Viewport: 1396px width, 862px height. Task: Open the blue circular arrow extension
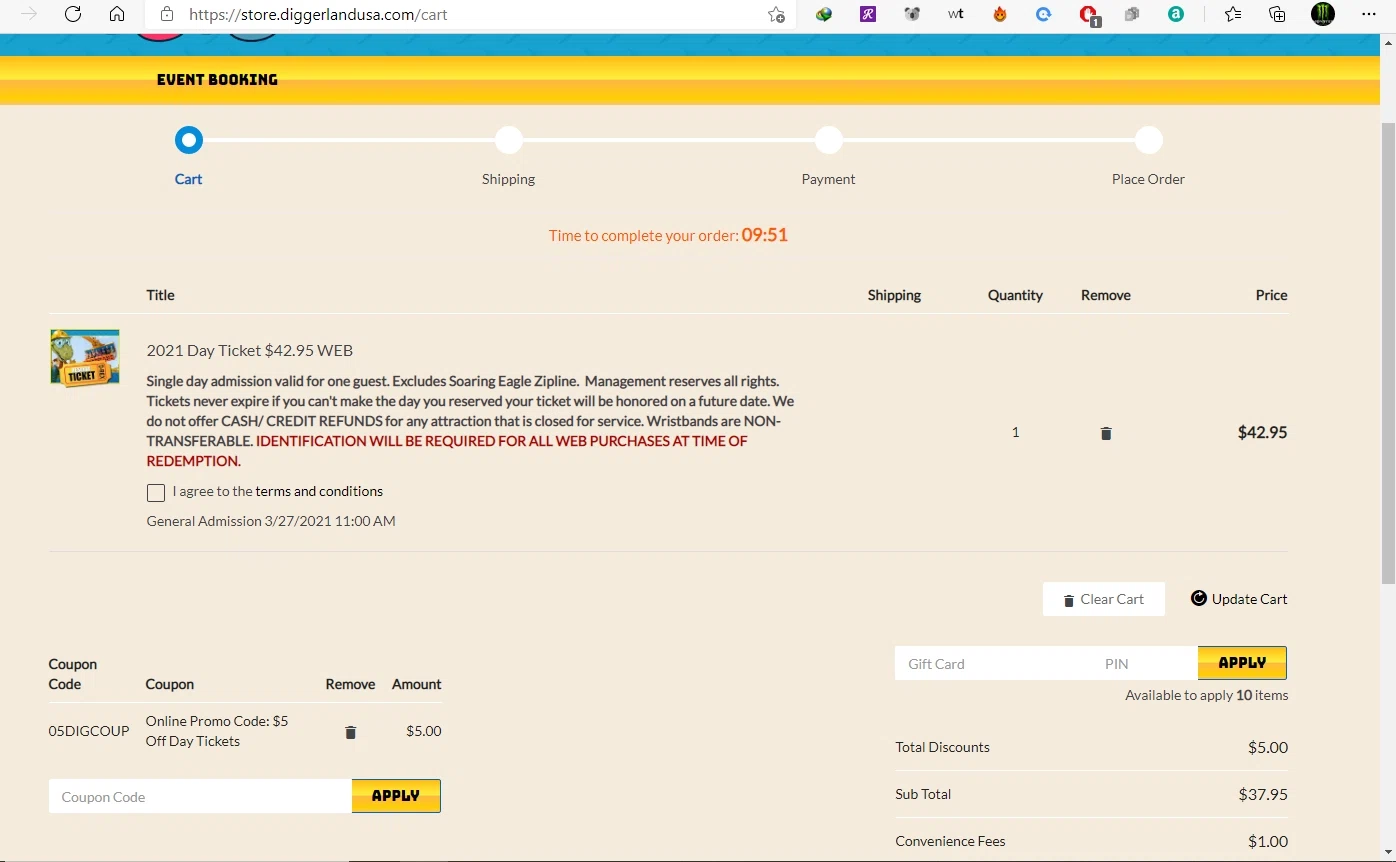[x=1044, y=15]
